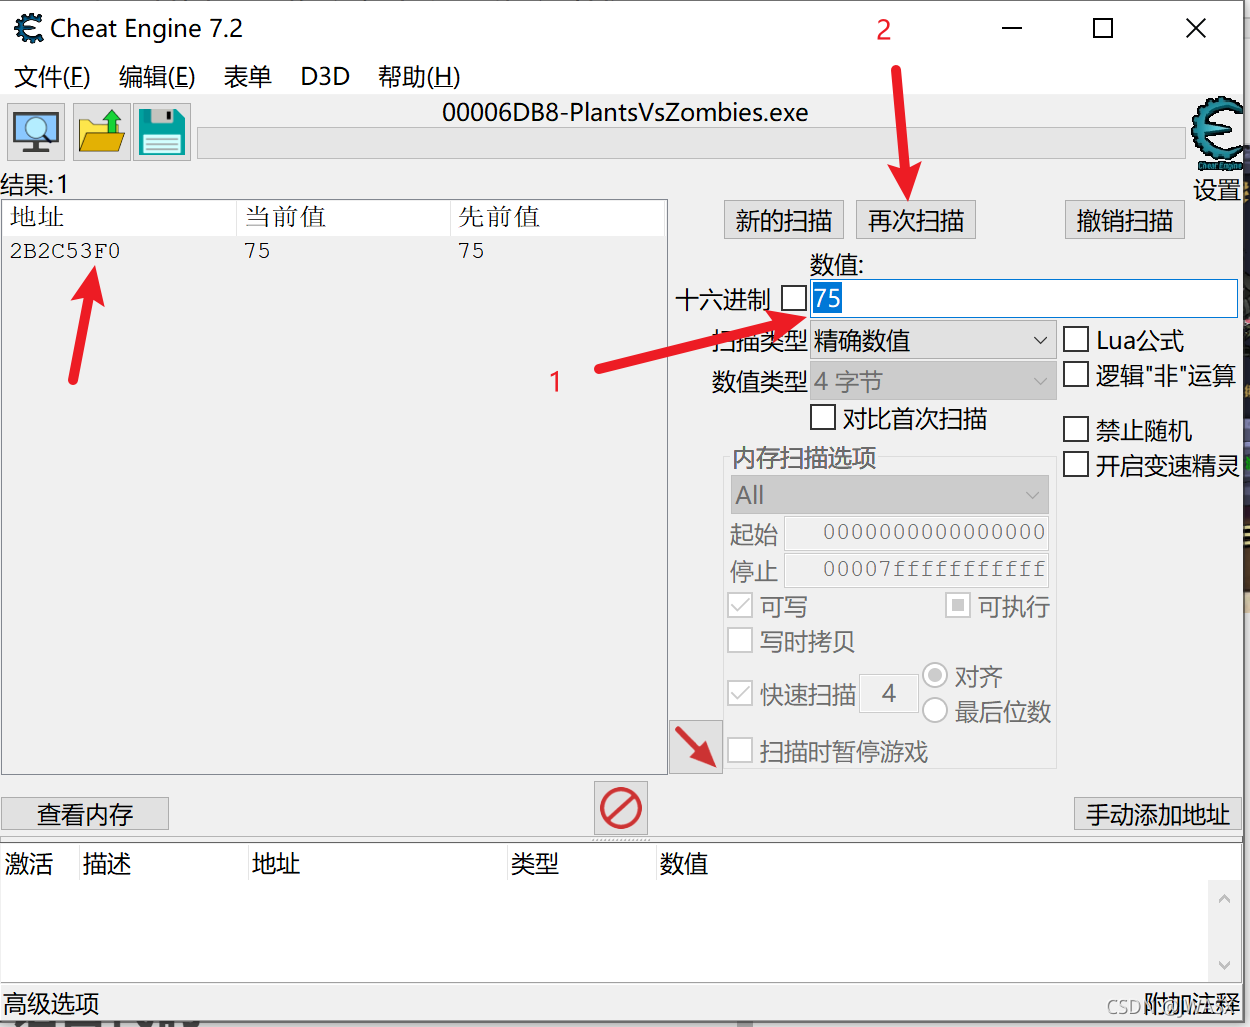This screenshot has height=1027, width=1250.
Task: Expand the memory region All dropdown
Action: 890,494
